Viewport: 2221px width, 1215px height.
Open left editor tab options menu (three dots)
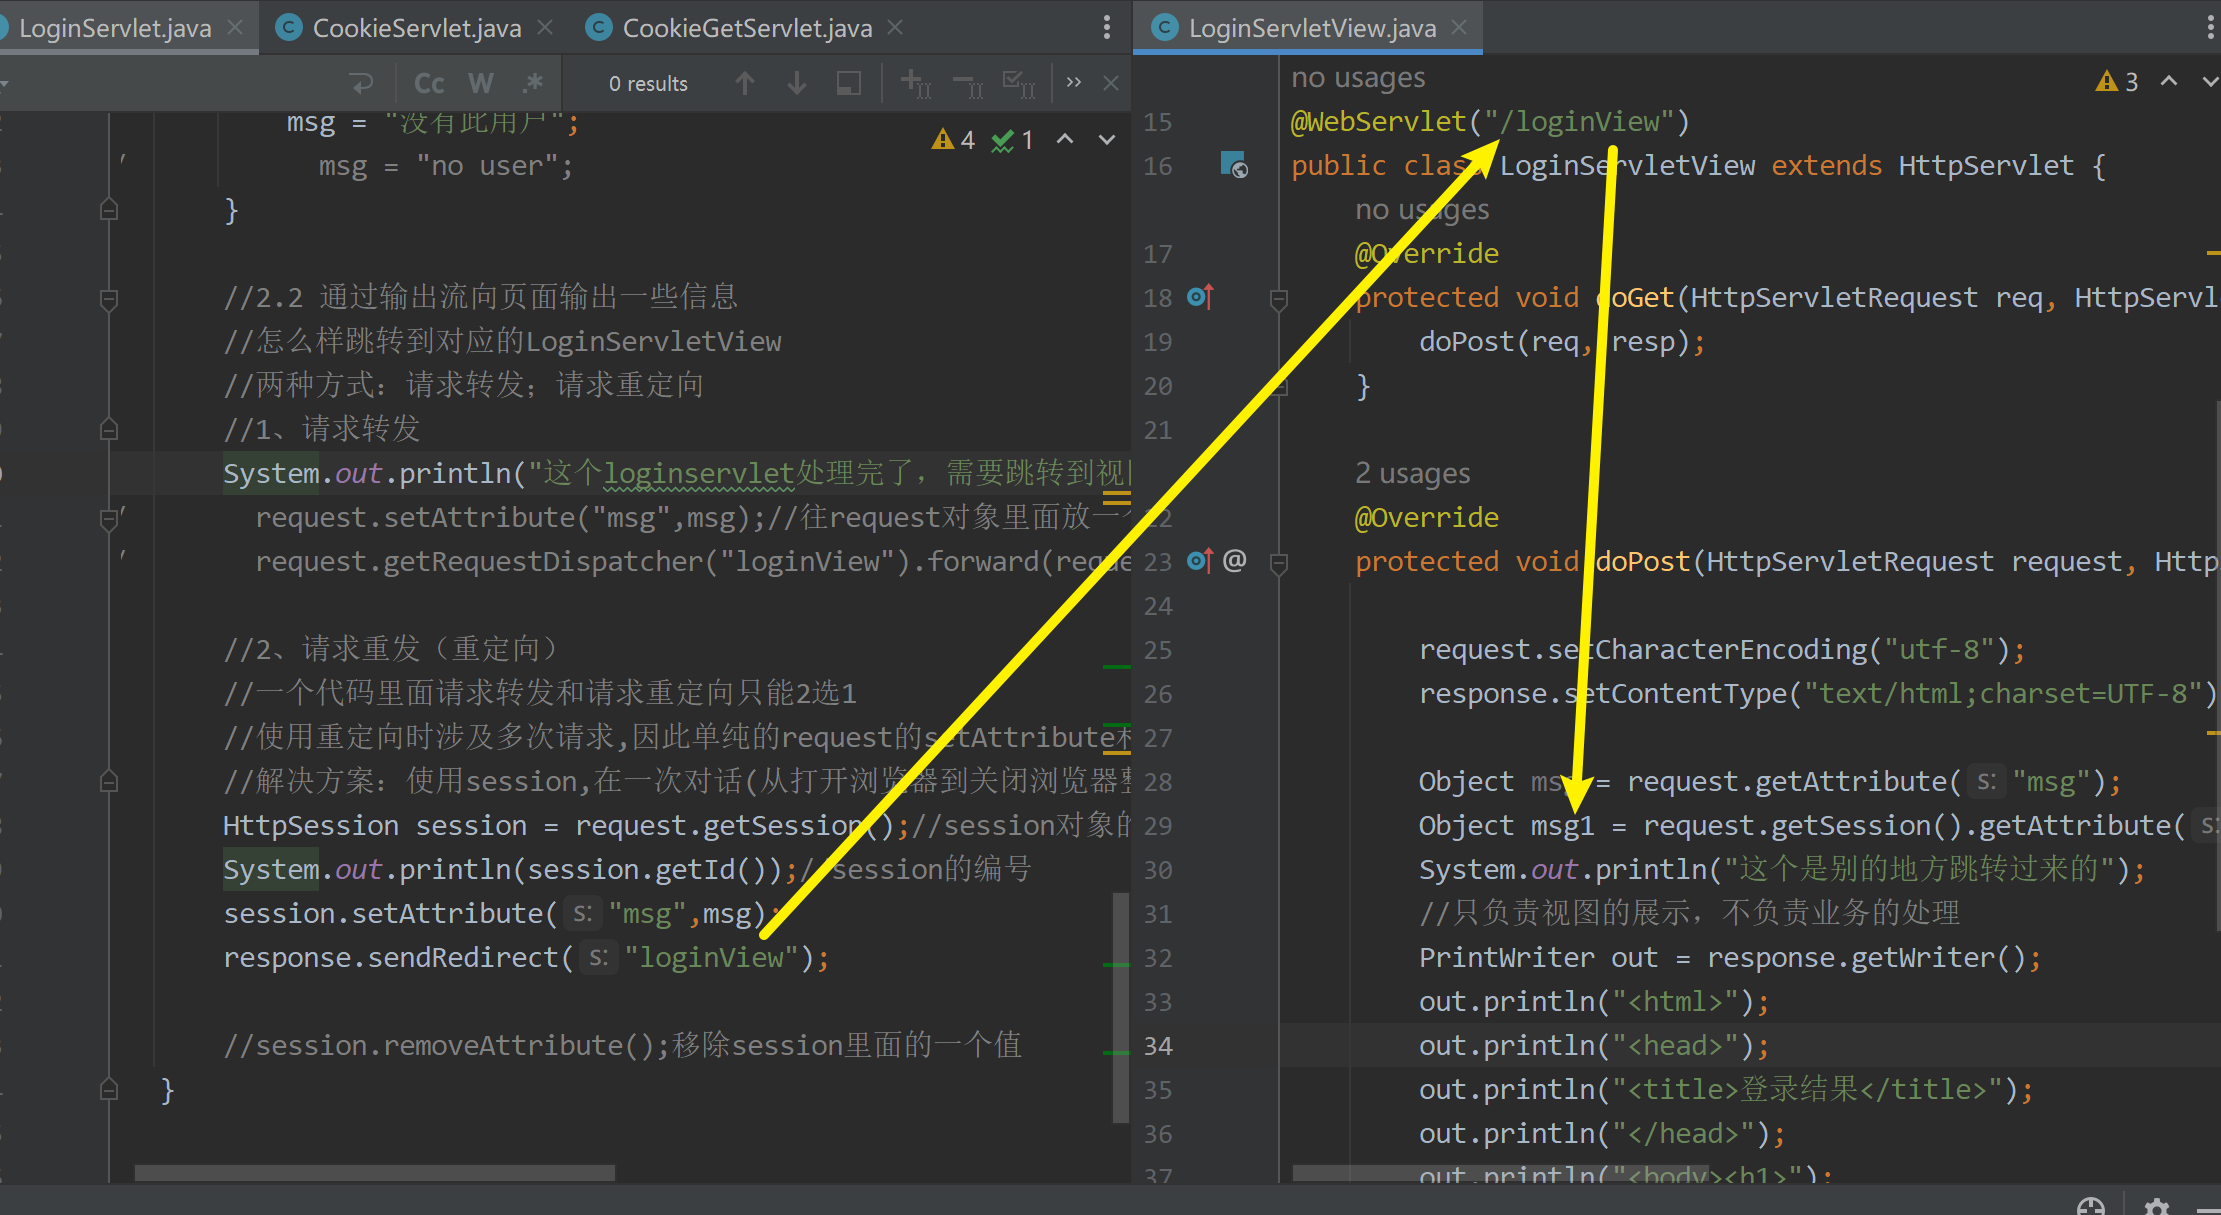pos(1106,28)
